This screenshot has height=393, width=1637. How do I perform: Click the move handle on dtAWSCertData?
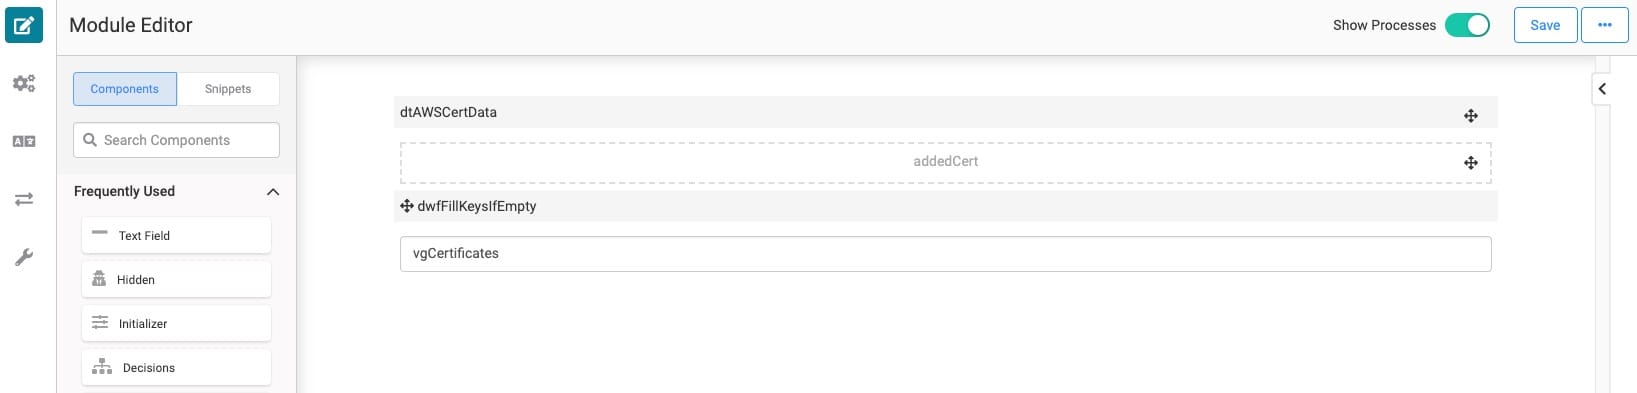pos(1470,116)
